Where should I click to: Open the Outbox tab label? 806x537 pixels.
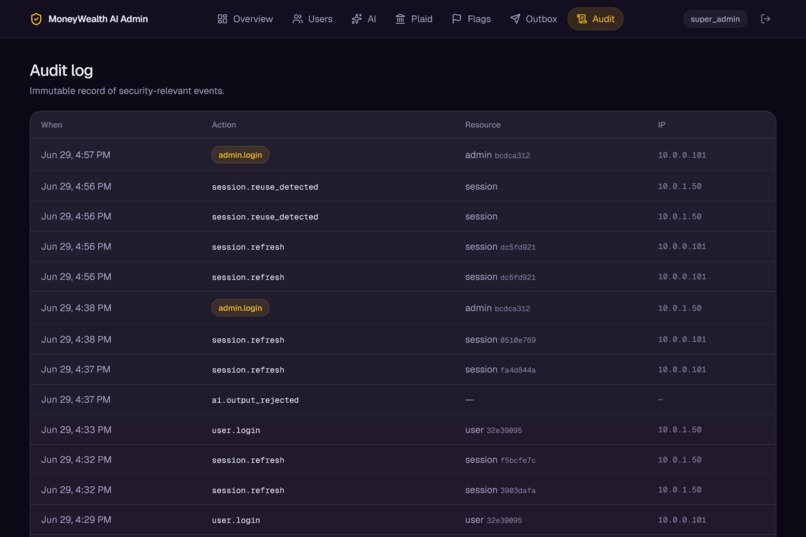541,19
